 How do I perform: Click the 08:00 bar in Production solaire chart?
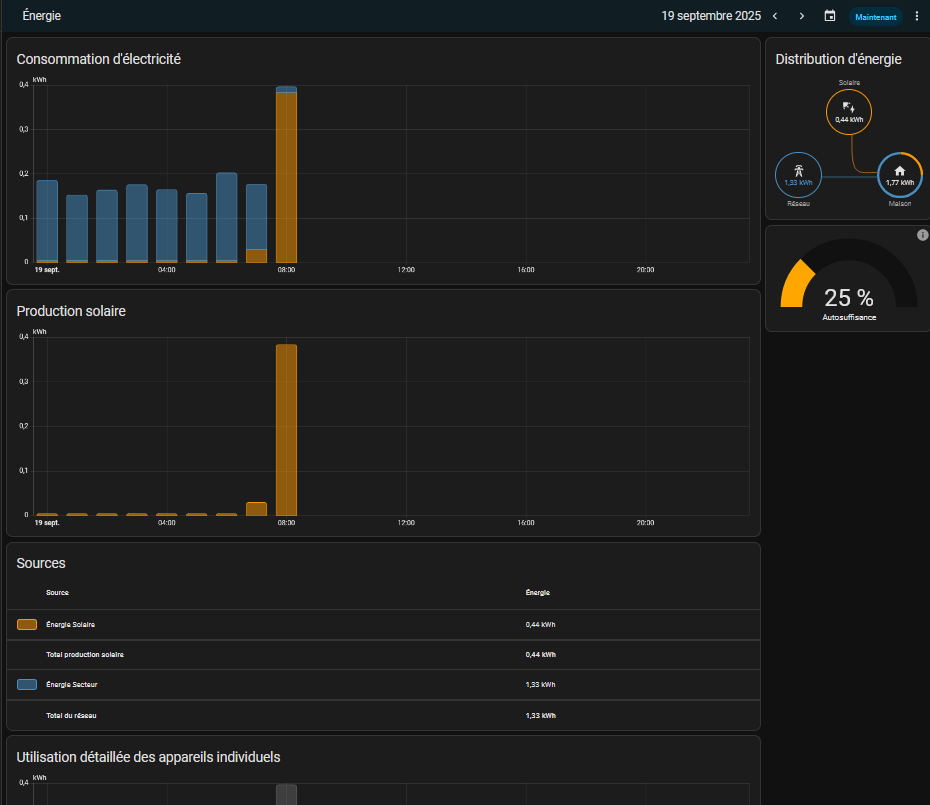click(286, 430)
